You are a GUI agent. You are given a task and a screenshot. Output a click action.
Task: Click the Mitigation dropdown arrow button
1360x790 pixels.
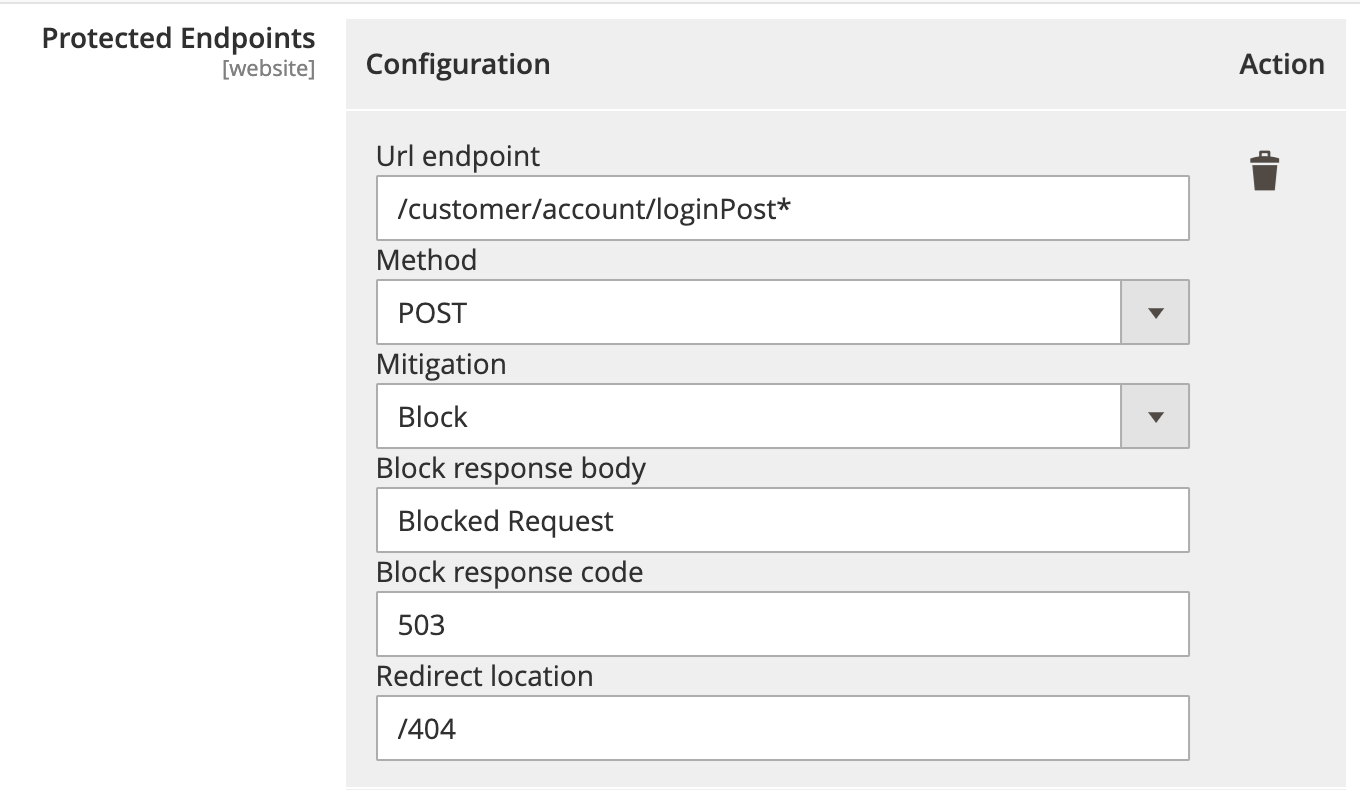1155,416
